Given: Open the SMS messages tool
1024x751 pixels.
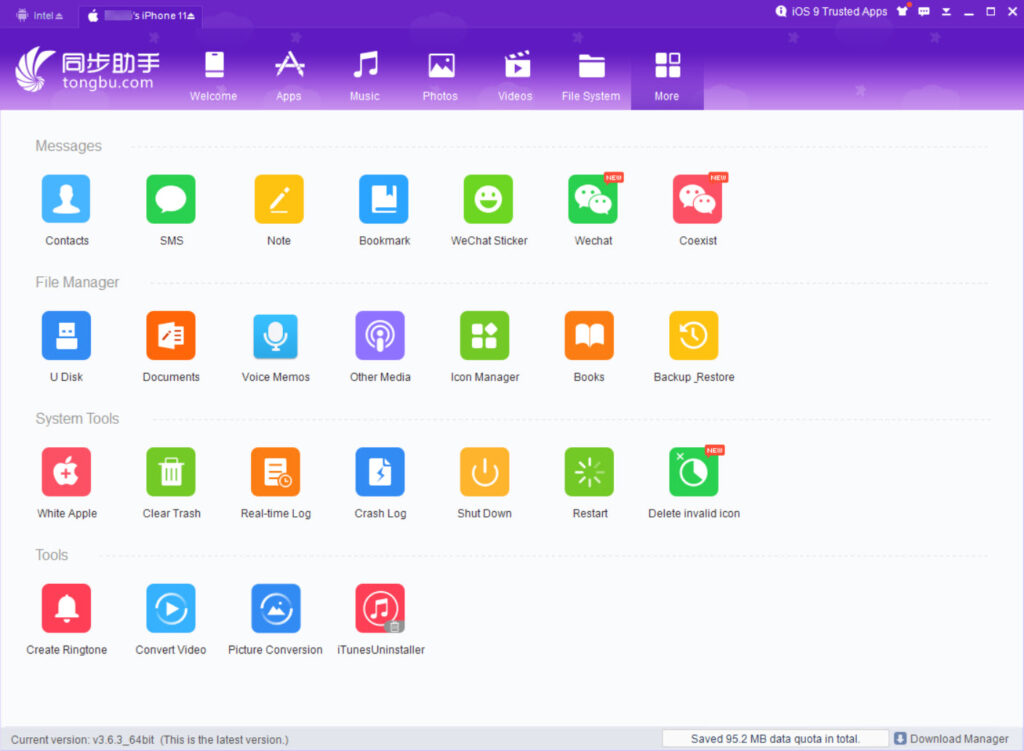Looking at the screenshot, I should 171,199.
